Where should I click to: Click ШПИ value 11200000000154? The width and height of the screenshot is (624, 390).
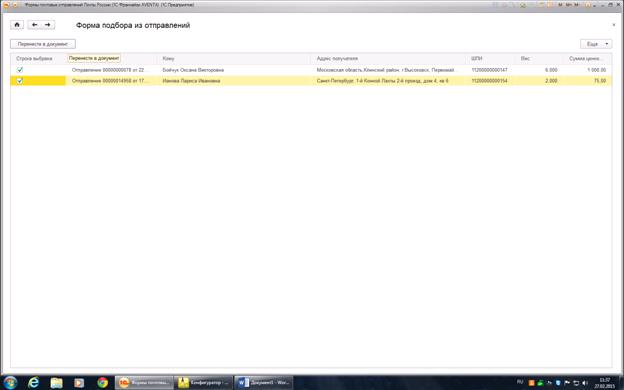click(489, 81)
